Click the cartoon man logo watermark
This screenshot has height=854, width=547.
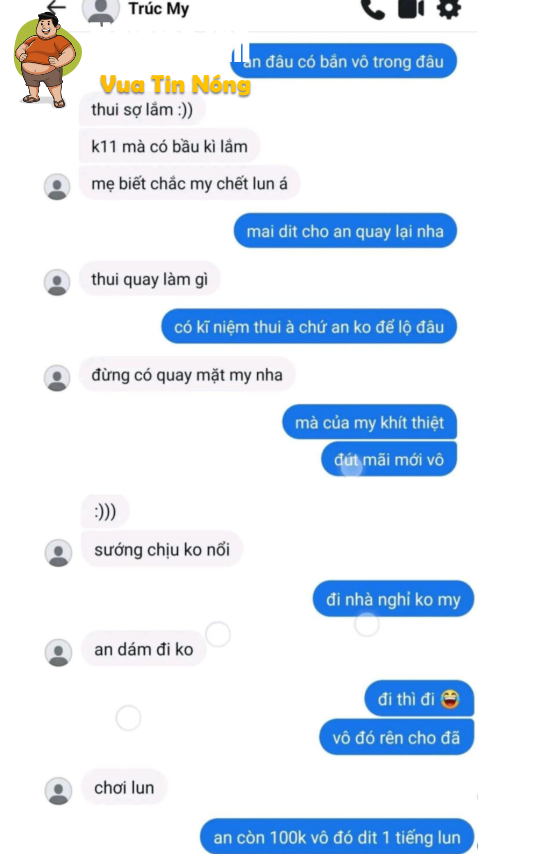pos(47,59)
